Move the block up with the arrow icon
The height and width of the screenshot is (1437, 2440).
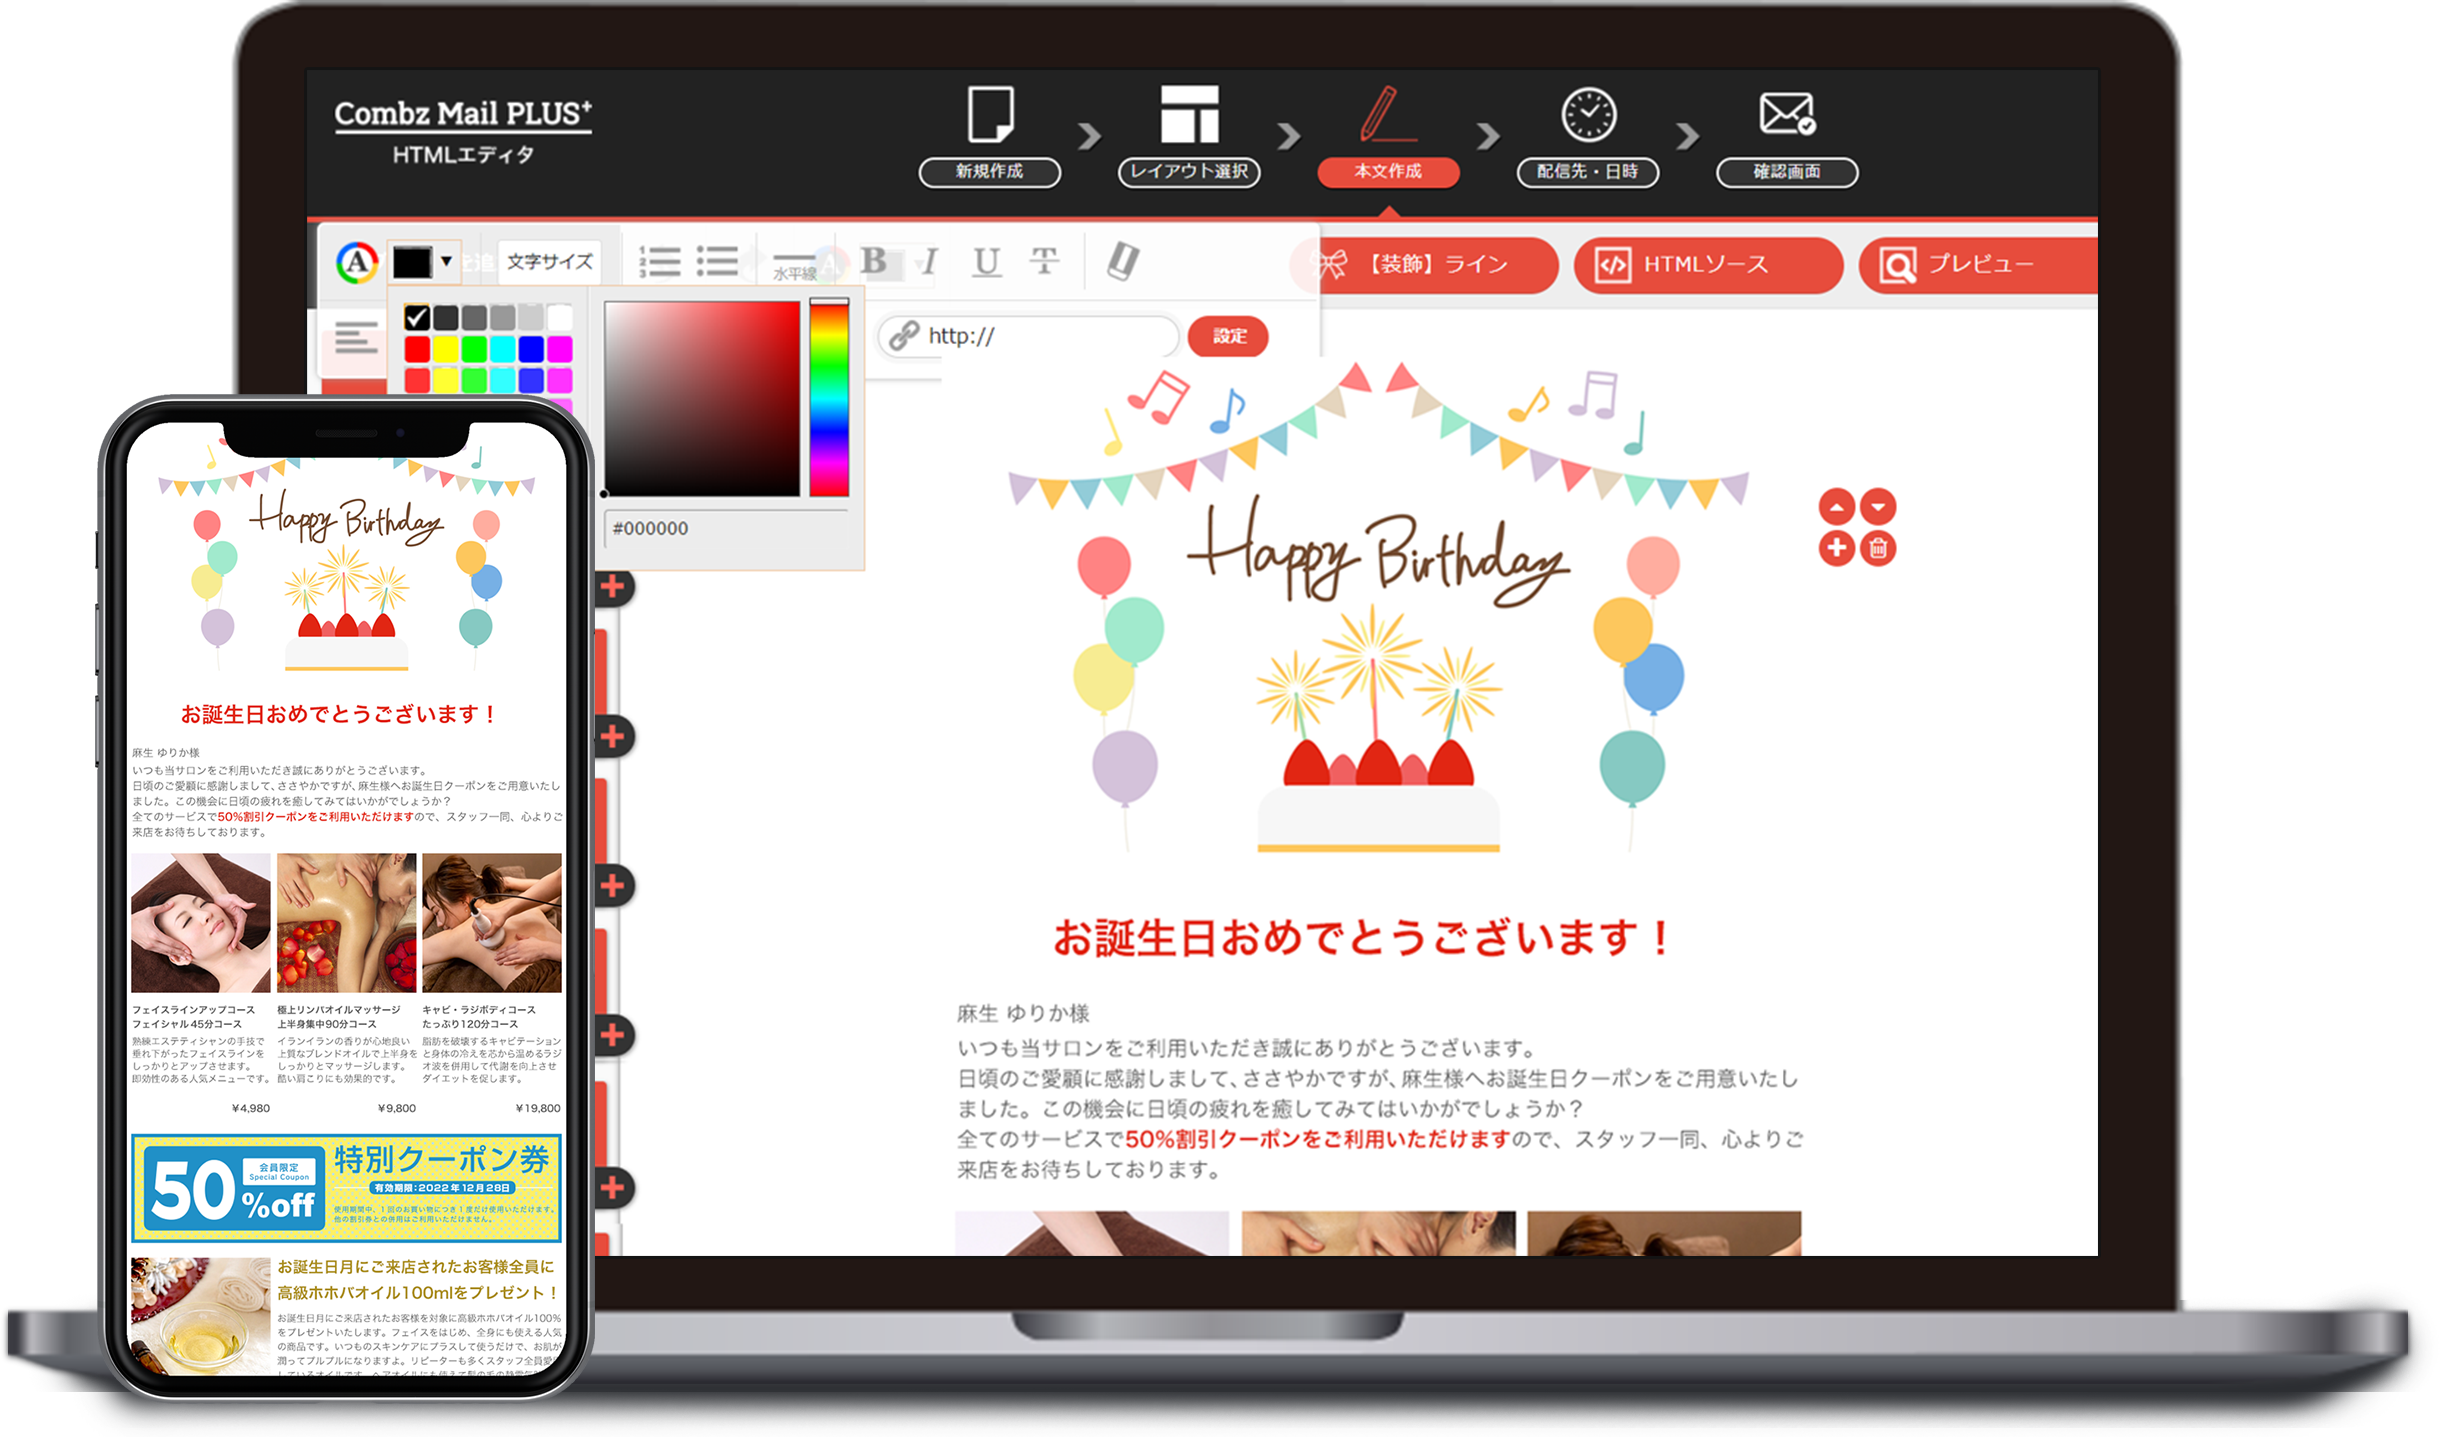(x=1837, y=507)
